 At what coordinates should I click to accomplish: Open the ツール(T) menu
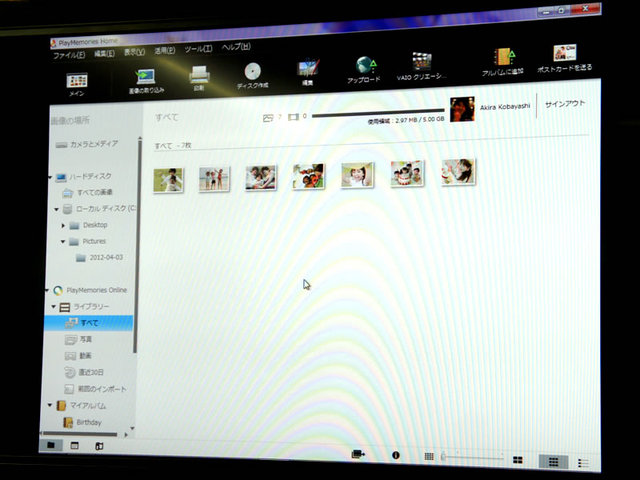198,49
